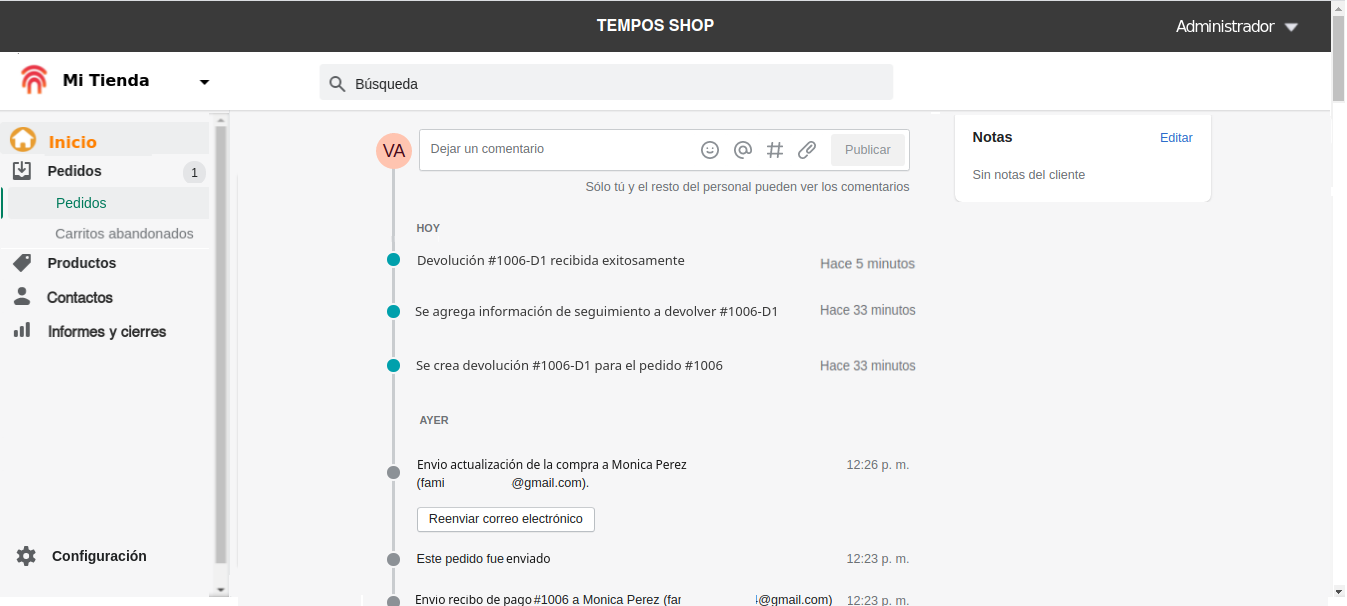This screenshot has width=1347, height=606.
Task: Click the Editar link in Notas
Action: [1176, 138]
